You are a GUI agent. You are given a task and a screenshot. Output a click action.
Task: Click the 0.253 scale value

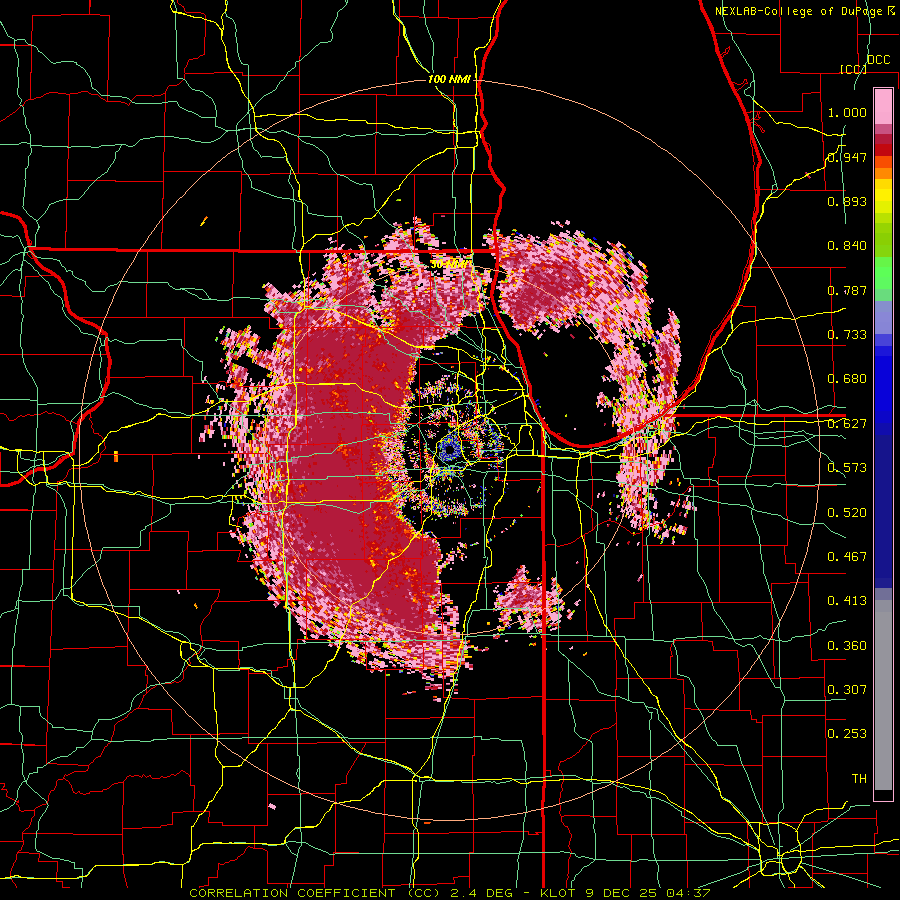(847, 734)
